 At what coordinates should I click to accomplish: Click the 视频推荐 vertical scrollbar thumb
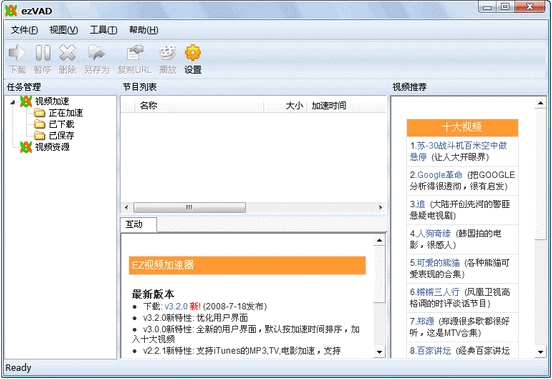[540, 174]
